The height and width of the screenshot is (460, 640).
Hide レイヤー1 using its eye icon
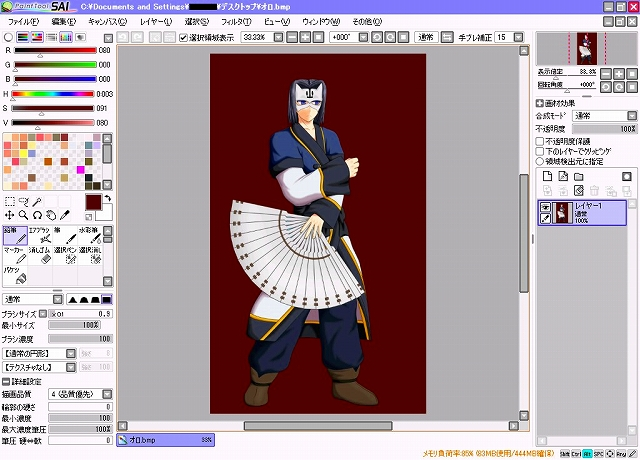click(546, 207)
